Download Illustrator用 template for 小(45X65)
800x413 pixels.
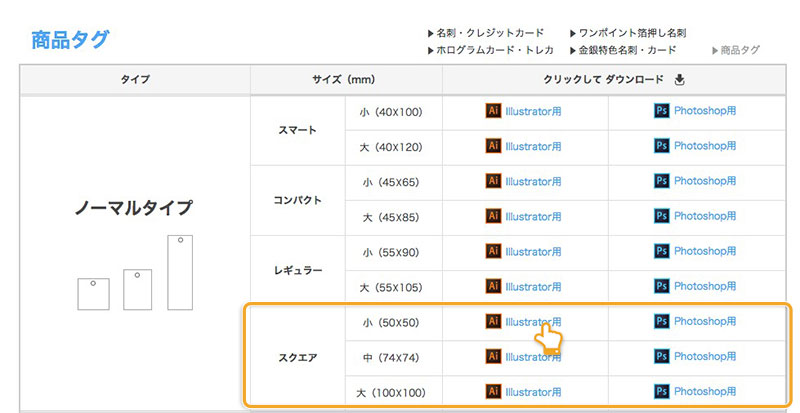click(x=533, y=181)
